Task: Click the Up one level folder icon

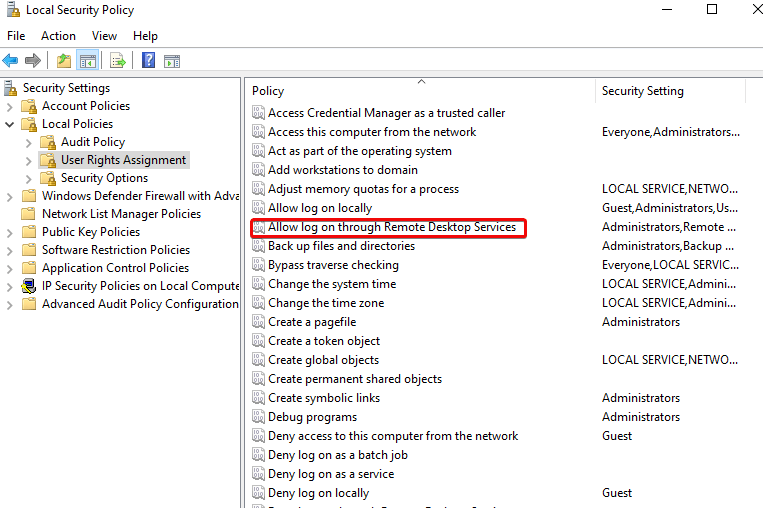Action: [x=64, y=61]
